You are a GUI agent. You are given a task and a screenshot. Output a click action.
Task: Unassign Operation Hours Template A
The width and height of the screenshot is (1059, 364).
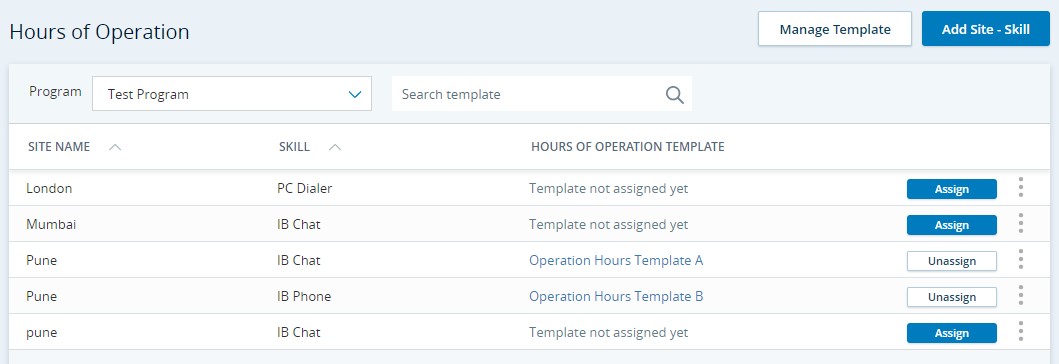tap(952, 261)
